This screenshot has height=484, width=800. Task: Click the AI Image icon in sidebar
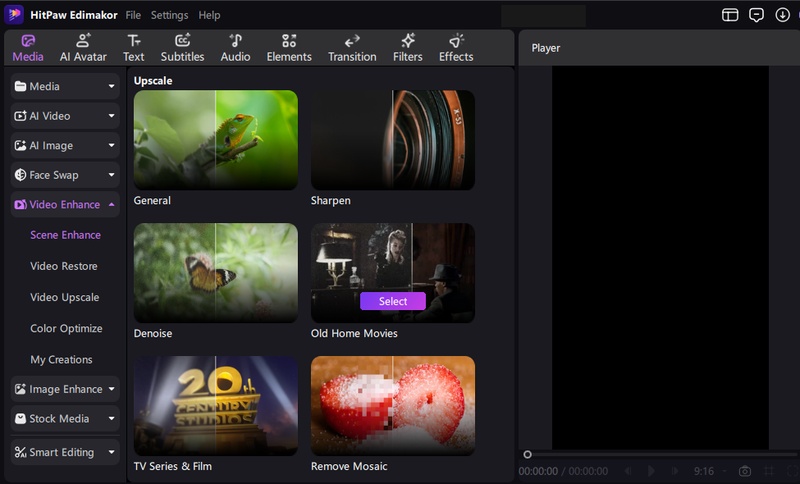click(x=20, y=145)
